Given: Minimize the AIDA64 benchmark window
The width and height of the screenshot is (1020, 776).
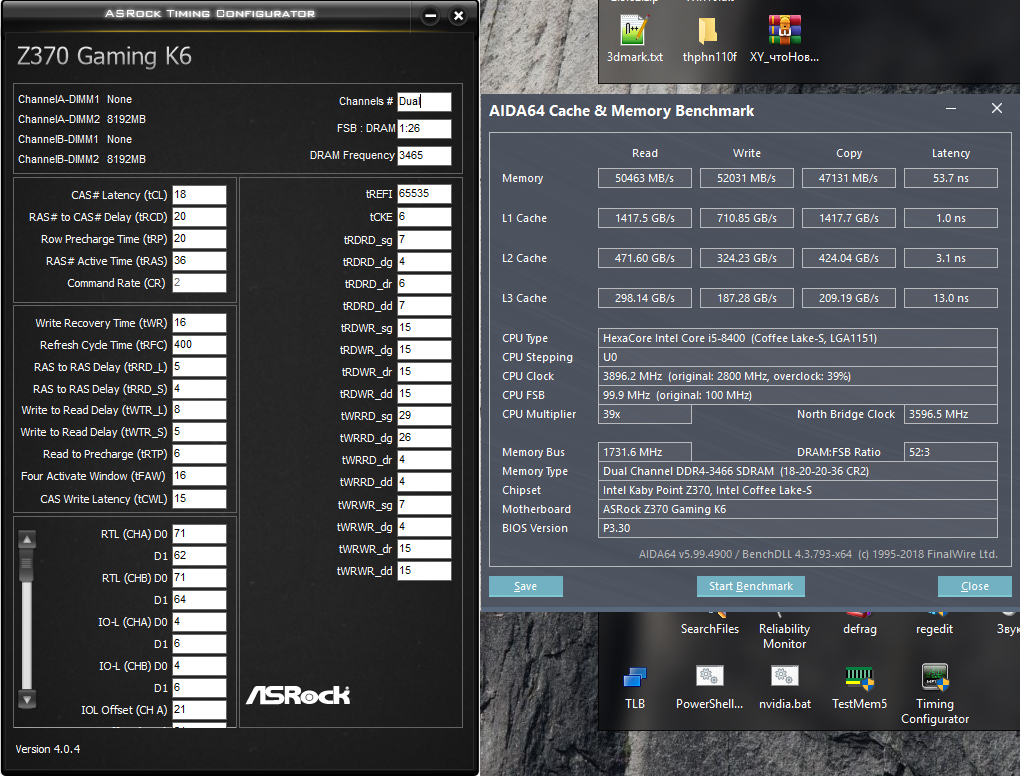Looking at the screenshot, I should (950, 109).
